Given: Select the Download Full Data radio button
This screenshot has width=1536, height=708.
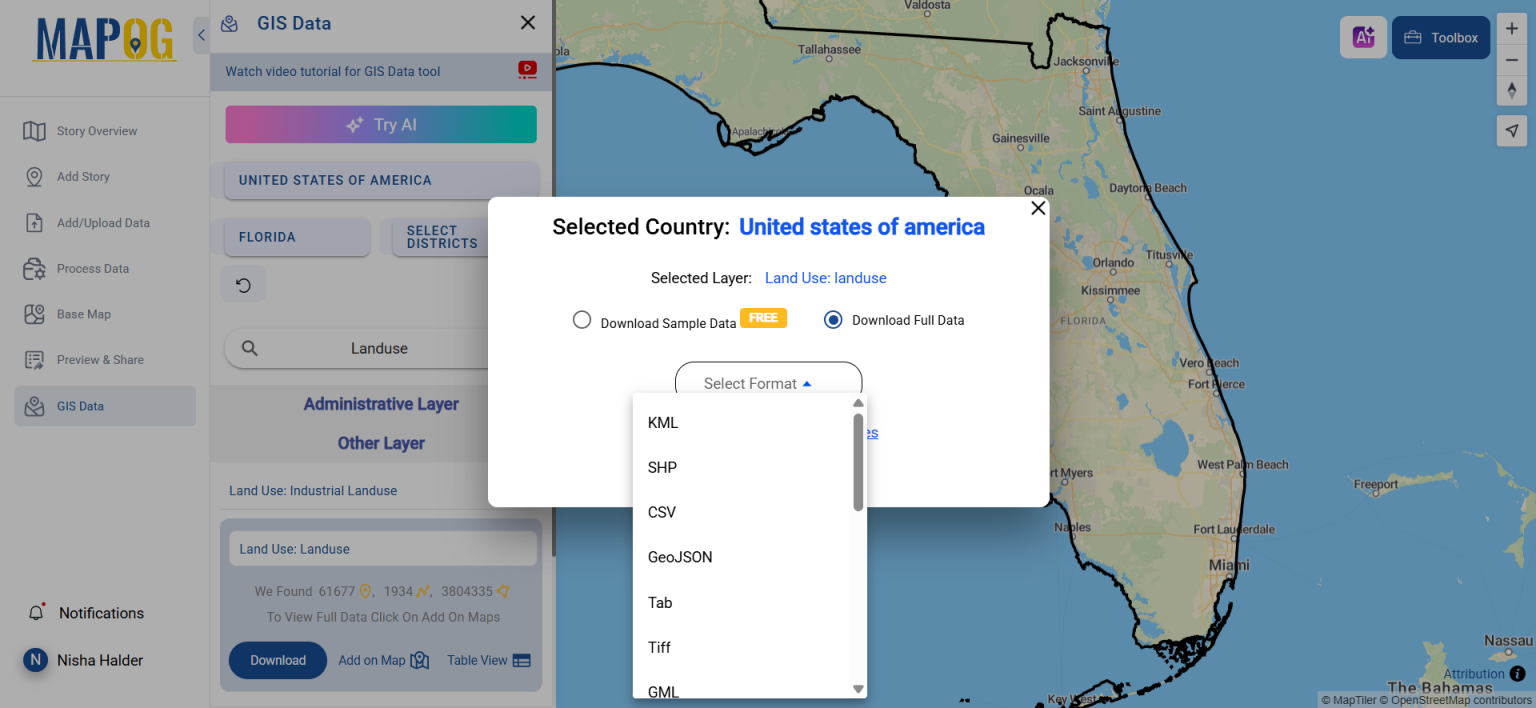Looking at the screenshot, I should [x=833, y=319].
